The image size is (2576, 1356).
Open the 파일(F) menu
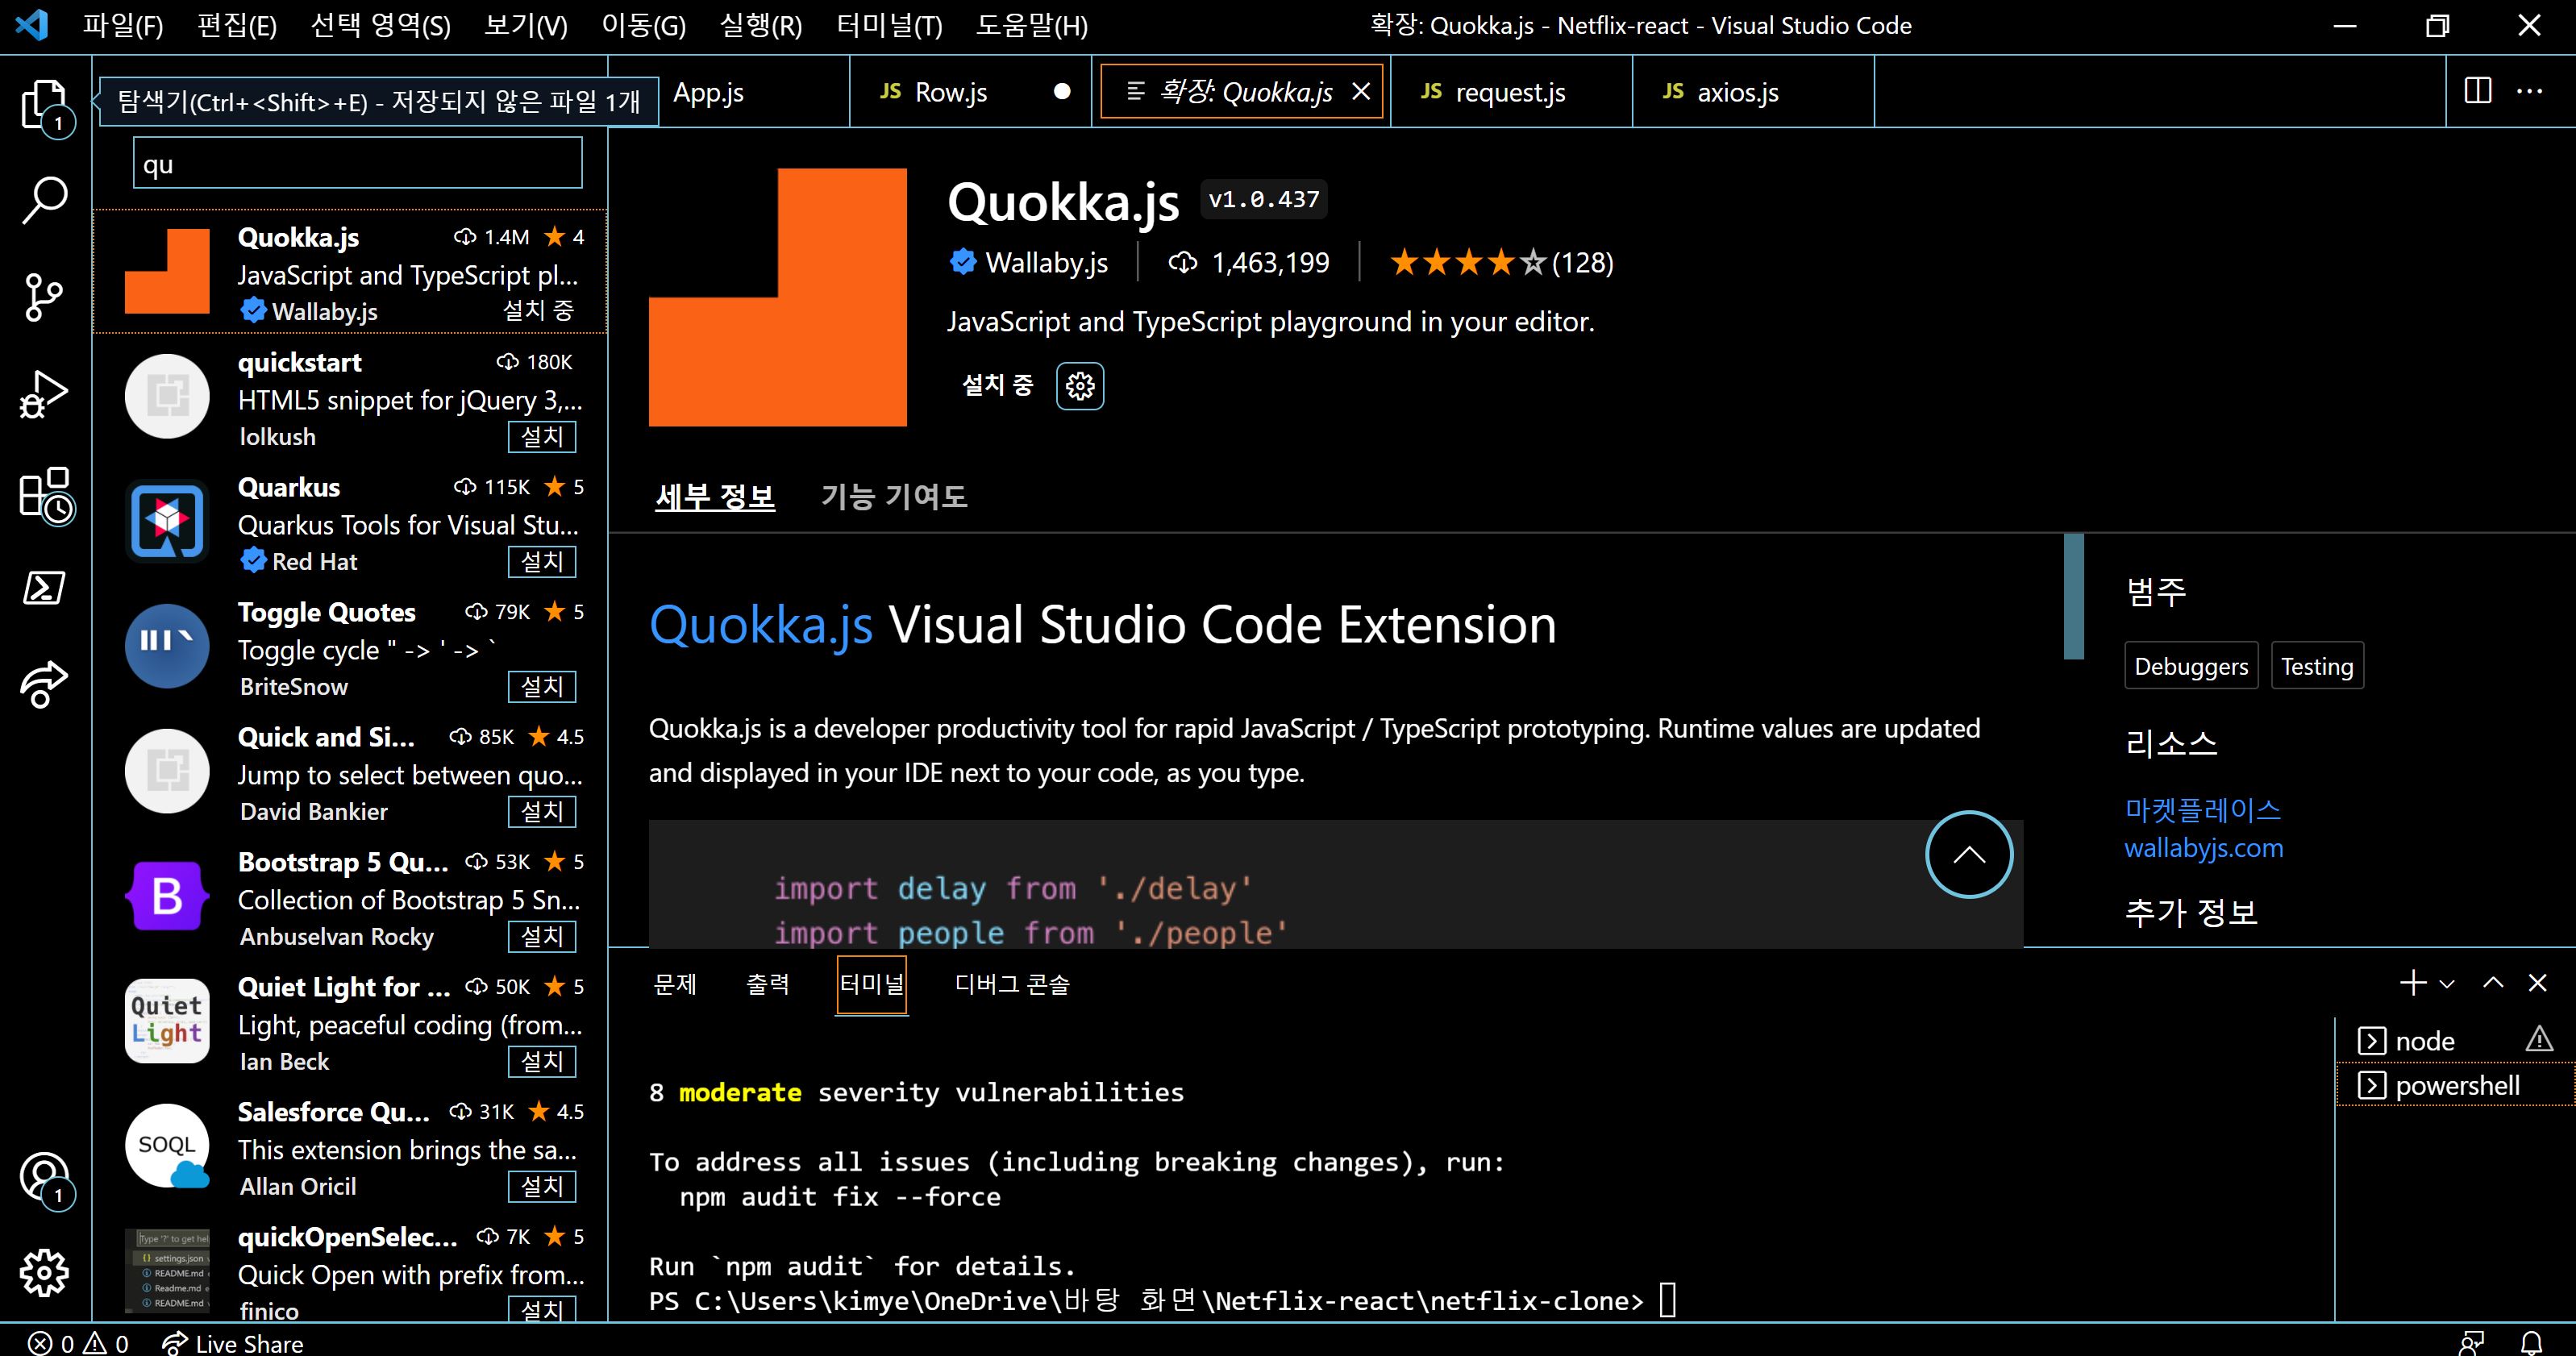[x=122, y=26]
